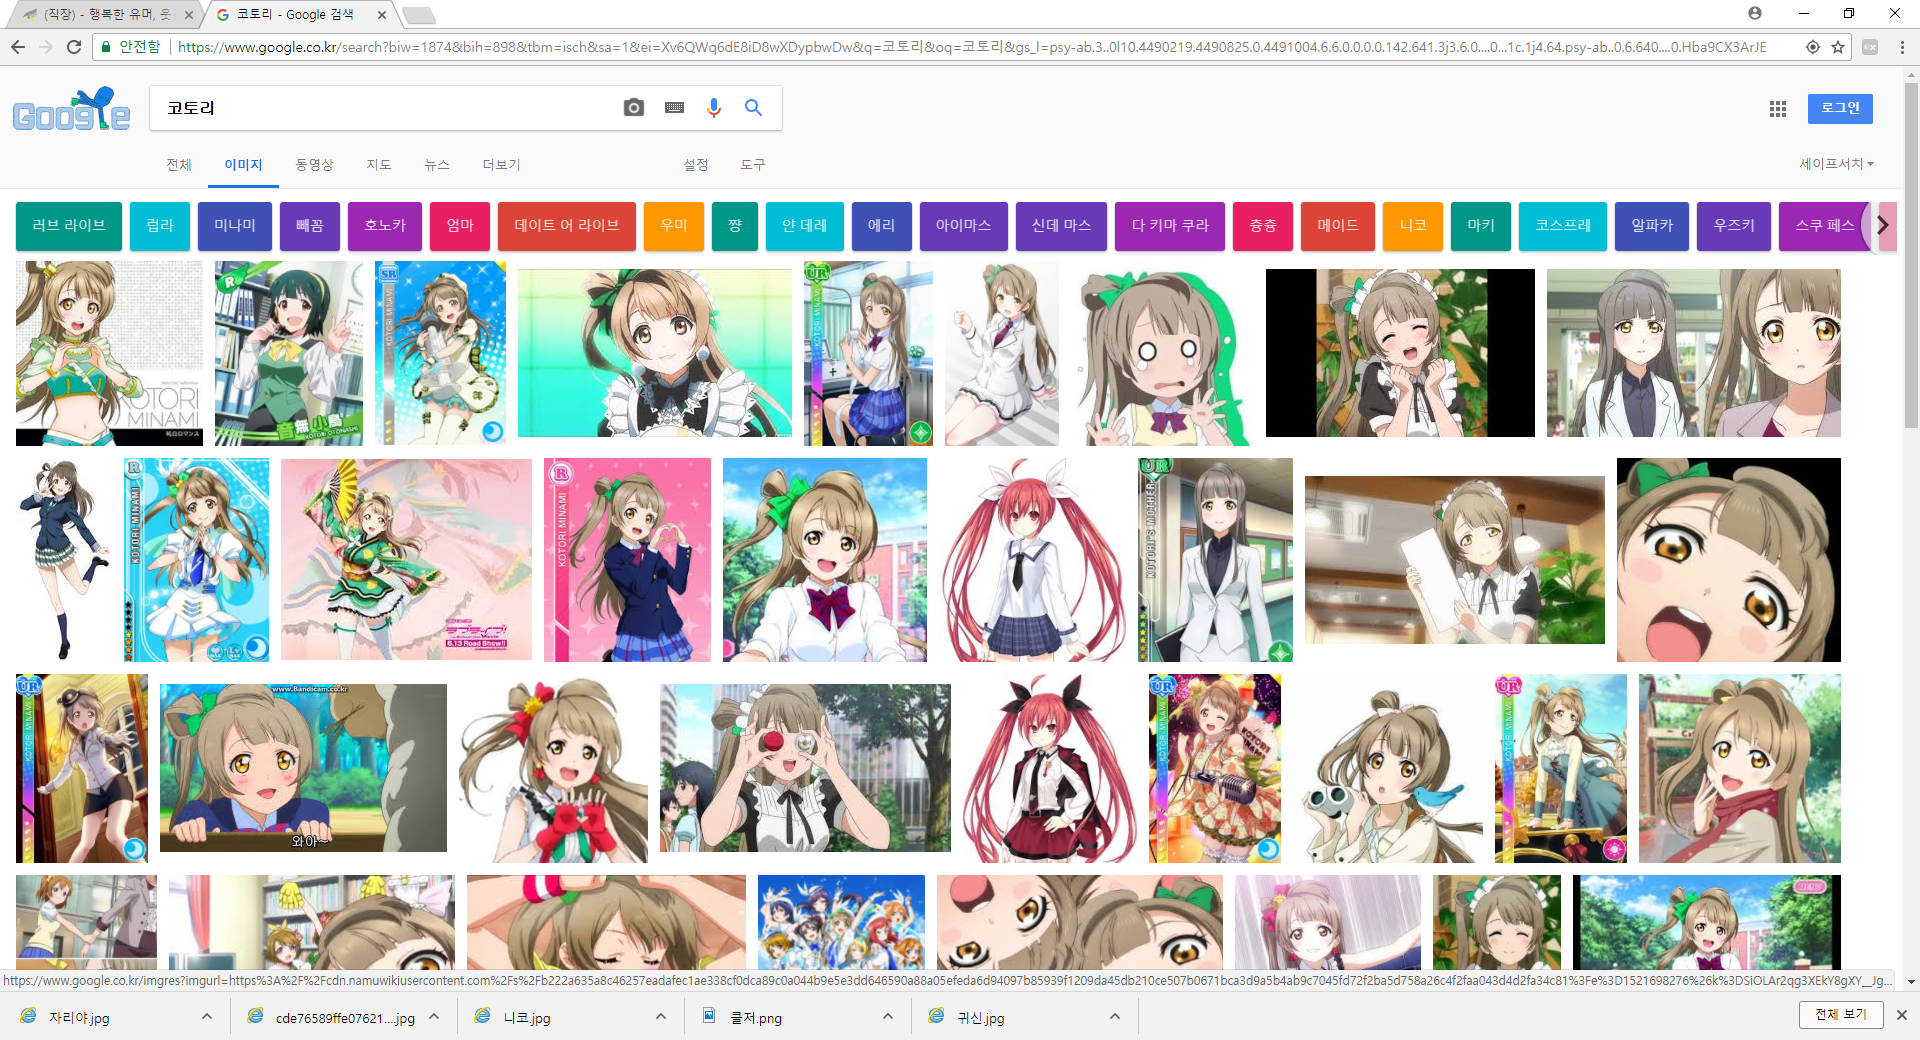Open options for 자리야.jpg download
The height and width of the screenshot is (1040, 1920).
207,1017
